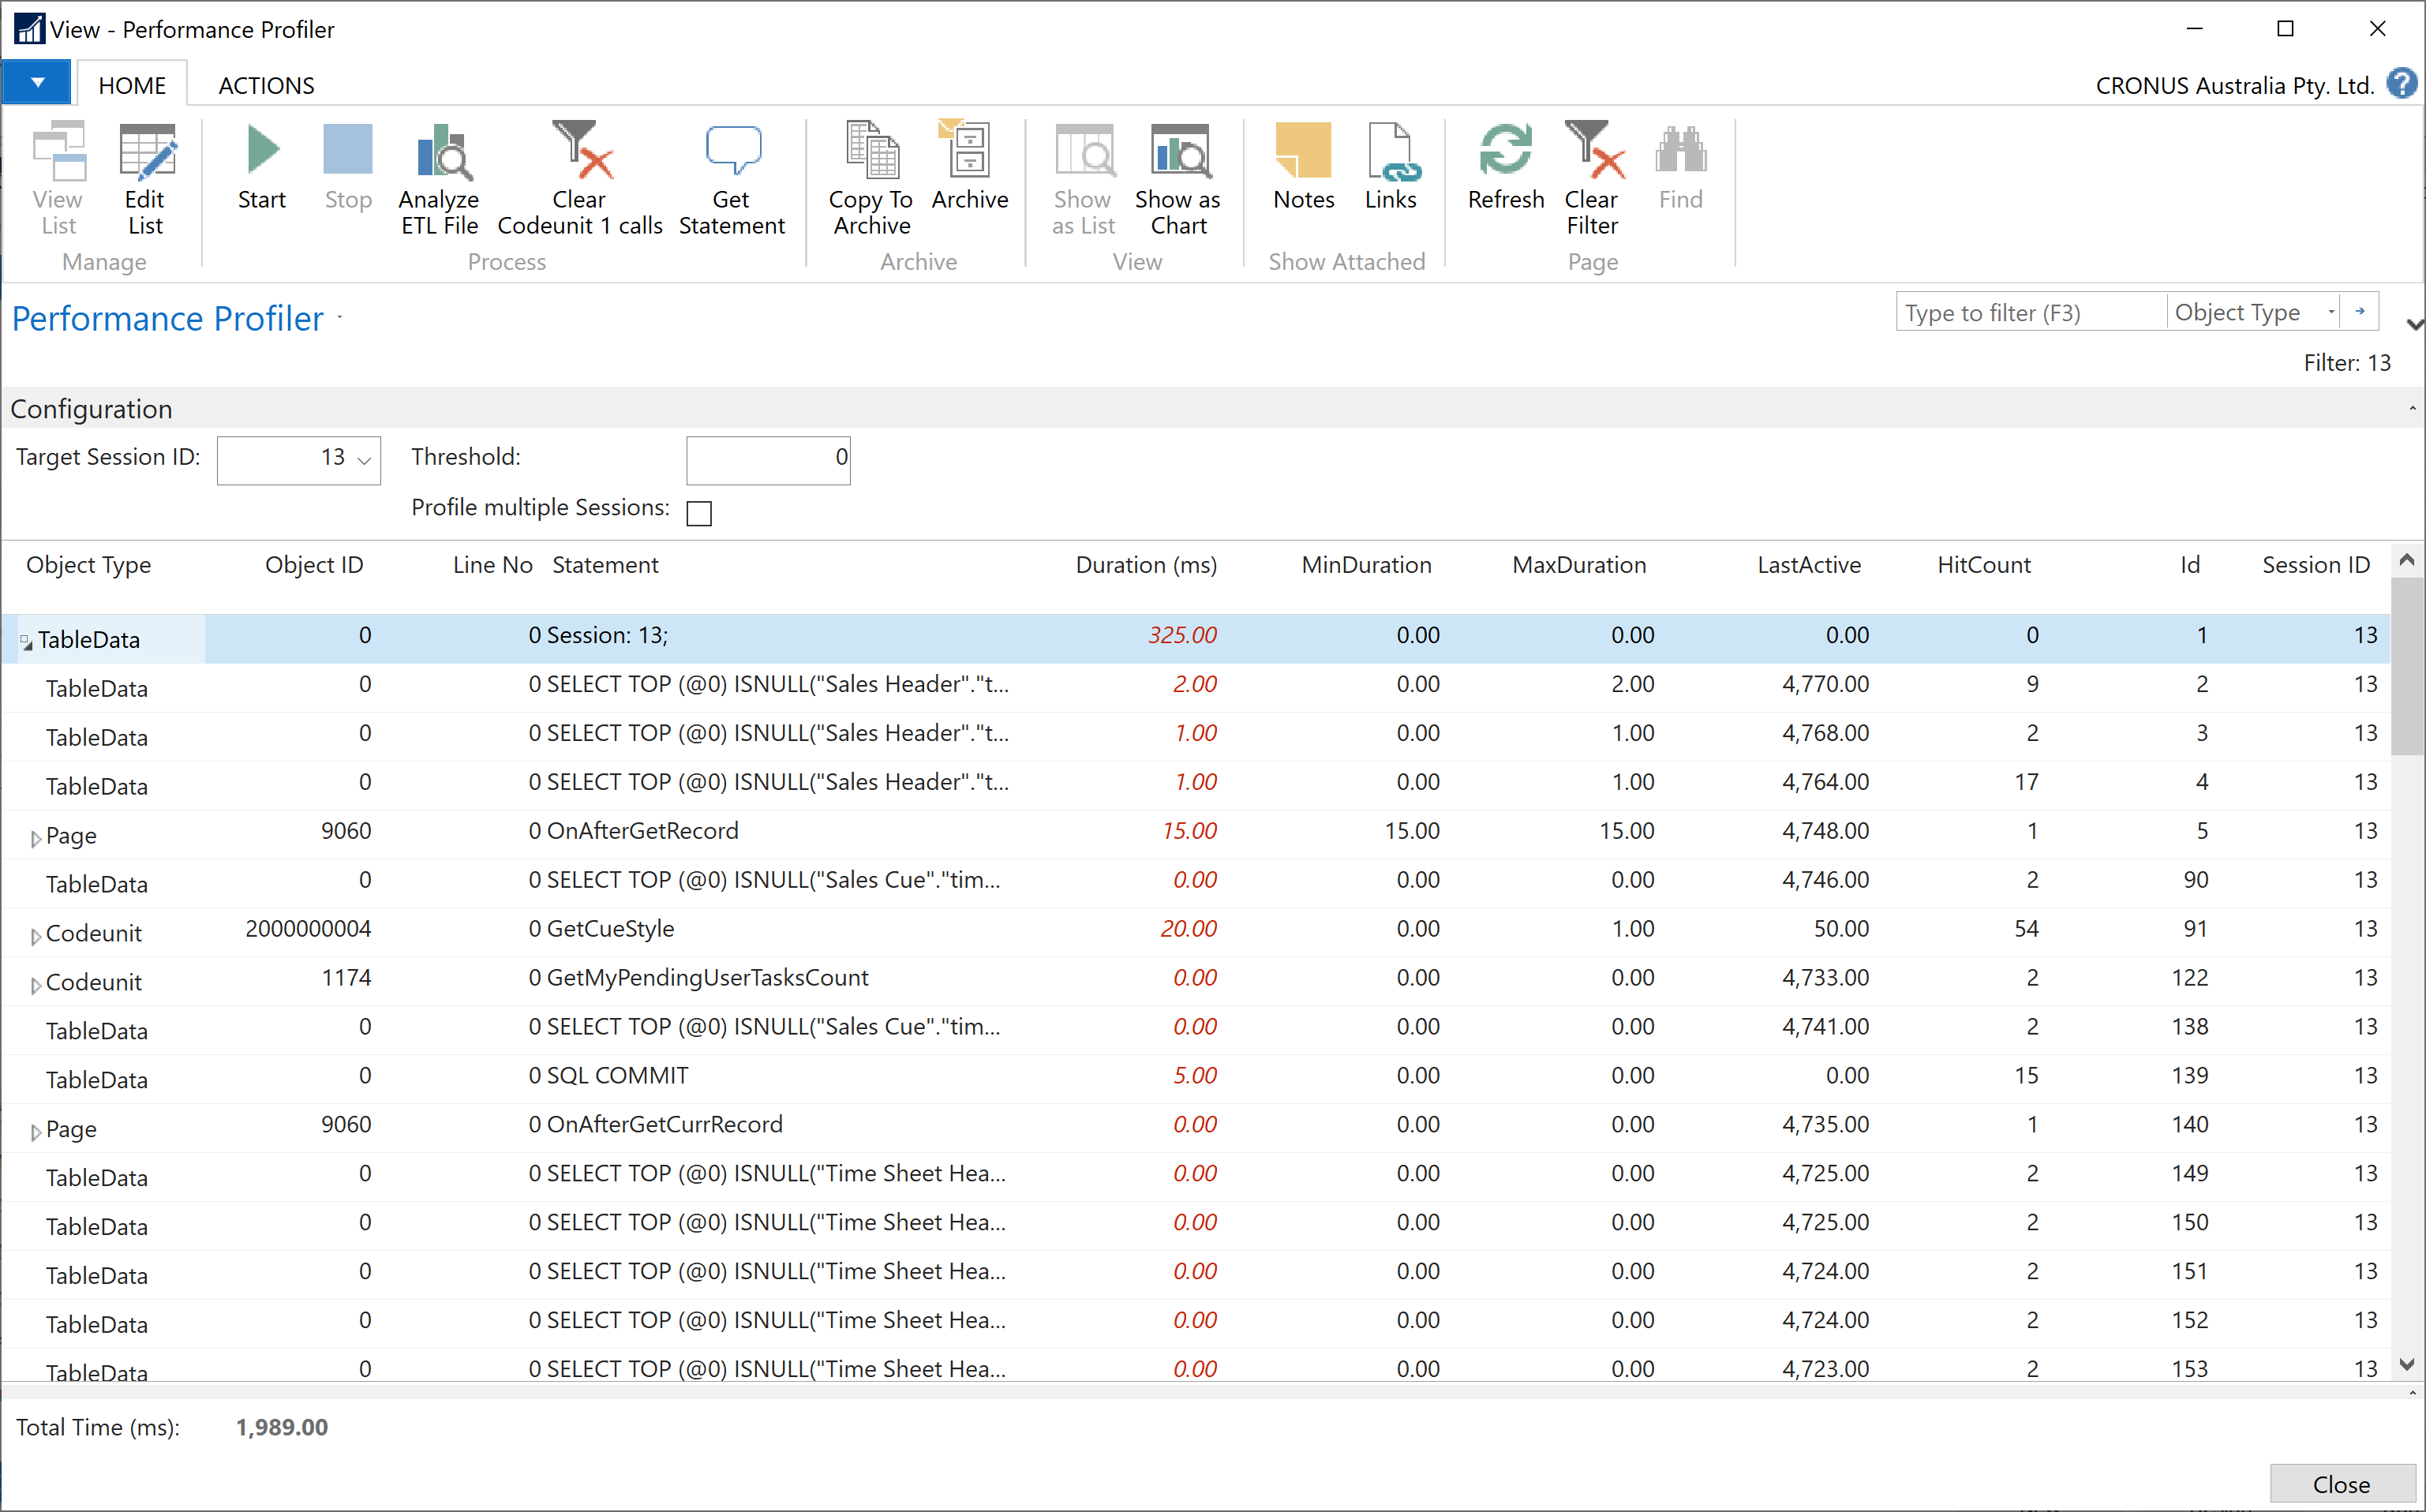The width and height of the screenshot is (2426, 1512).
Task: Expand the Codeunit 2000000004 GetCueStyle row
Action: [x=32, y=929]
